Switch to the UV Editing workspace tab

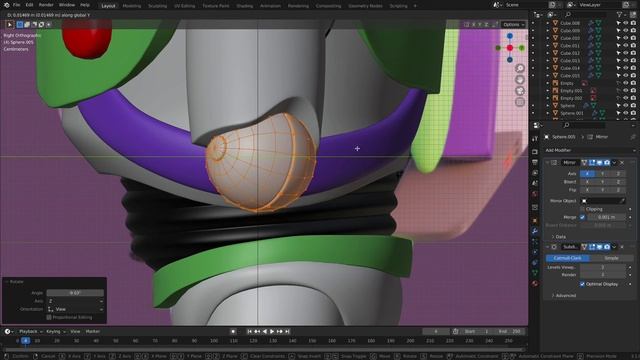[x=184, y=6]
